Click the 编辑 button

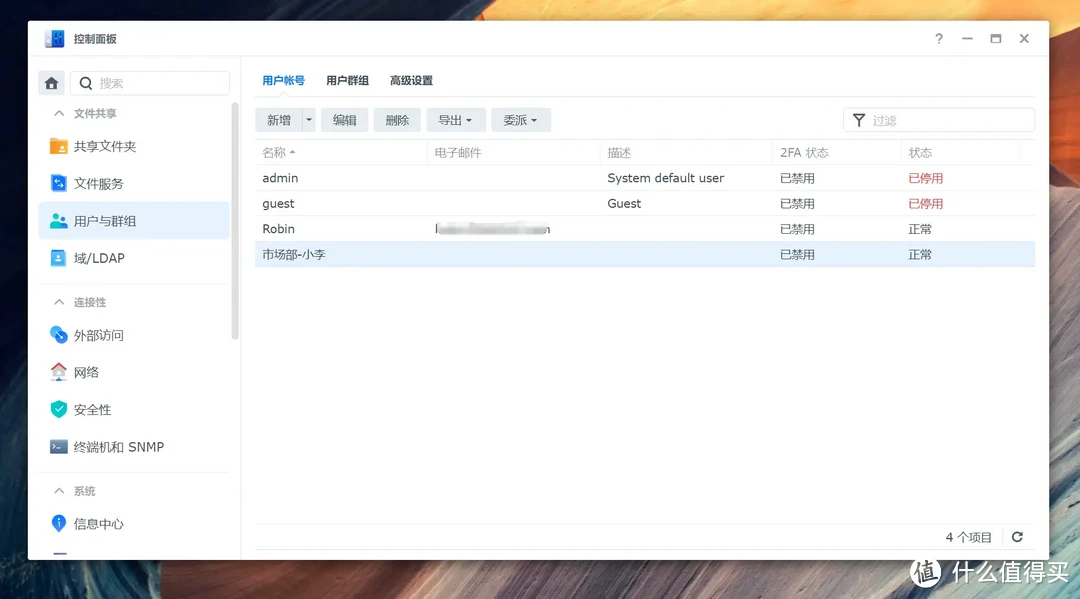(344, 119)
